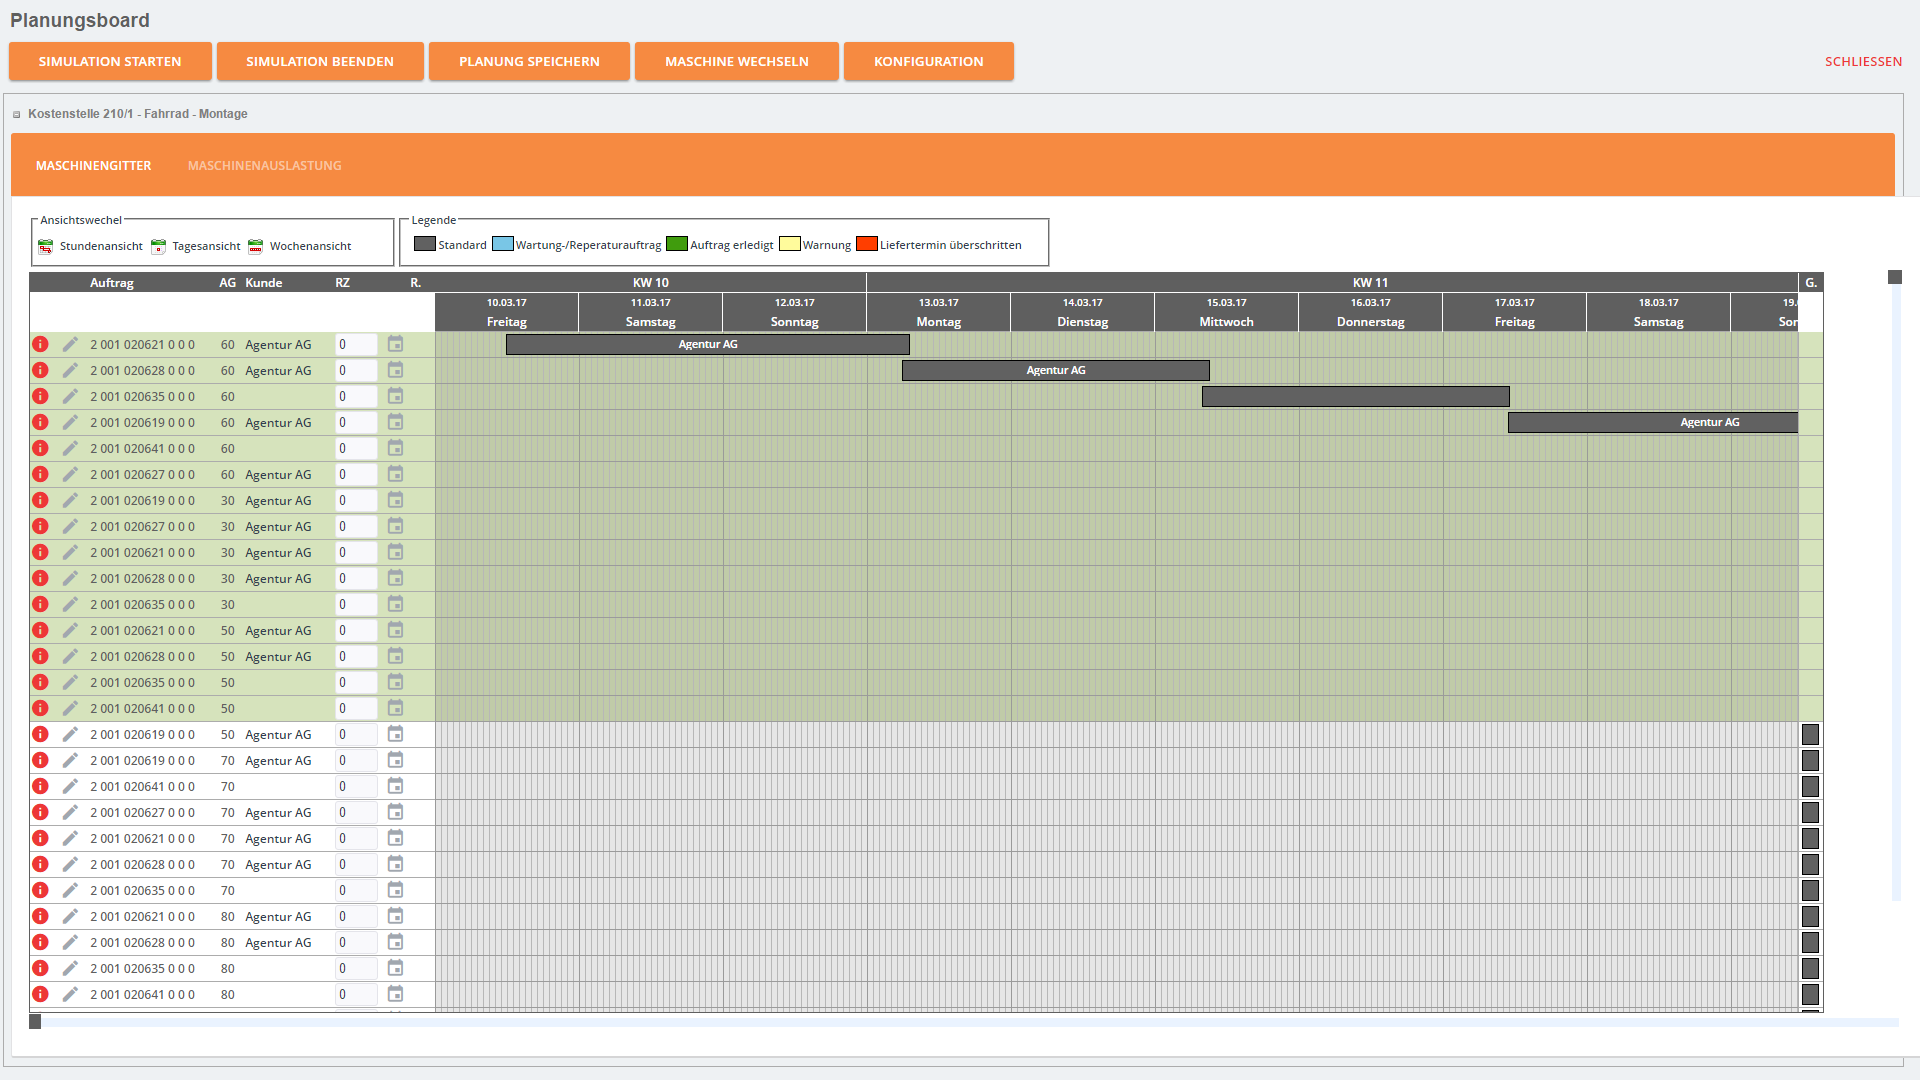This screenshot has height=1080, width=1920.
Task: Click dark G. box in 020641 AG 80 row
Action: tap(1810, 994)
